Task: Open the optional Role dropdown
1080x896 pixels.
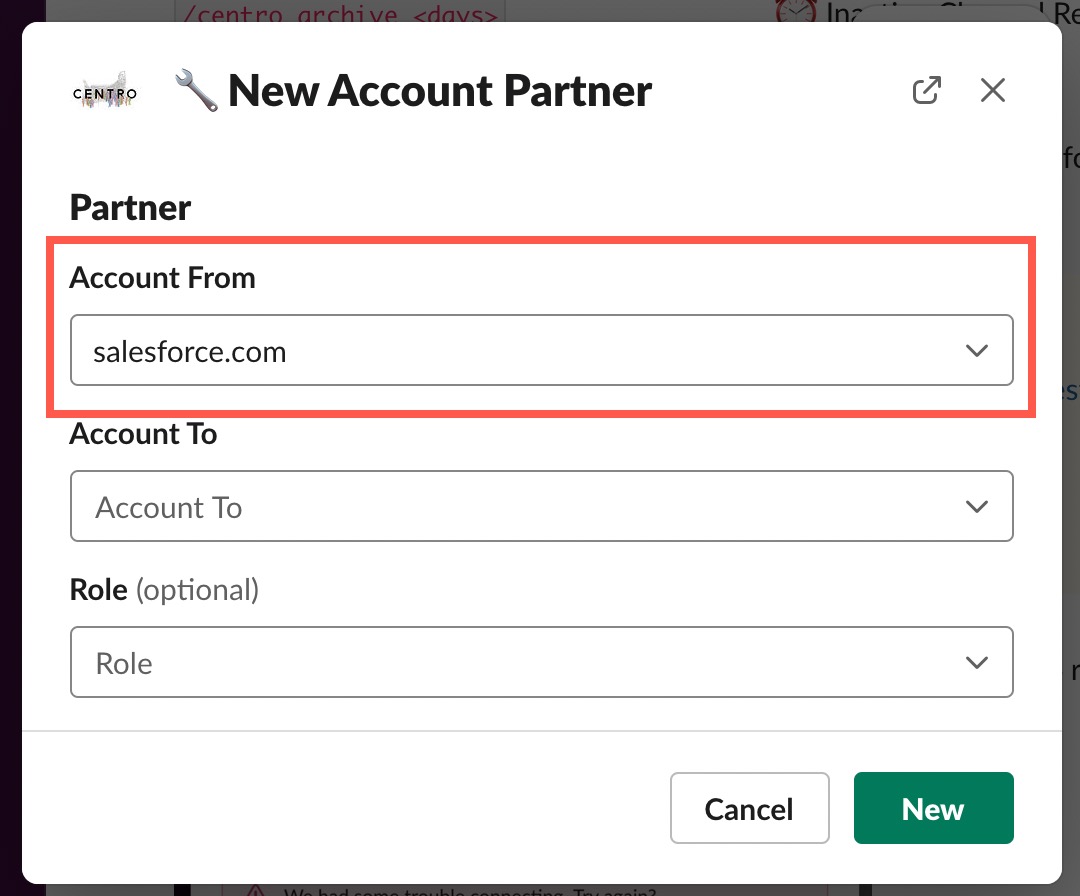Action: (x=541, y=662)
